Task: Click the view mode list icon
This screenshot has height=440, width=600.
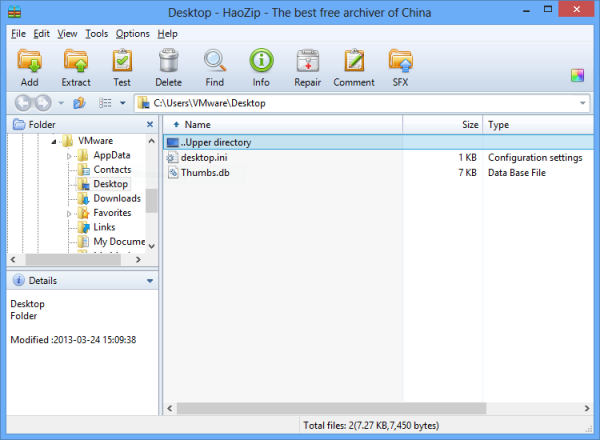Action: (105, 103)
